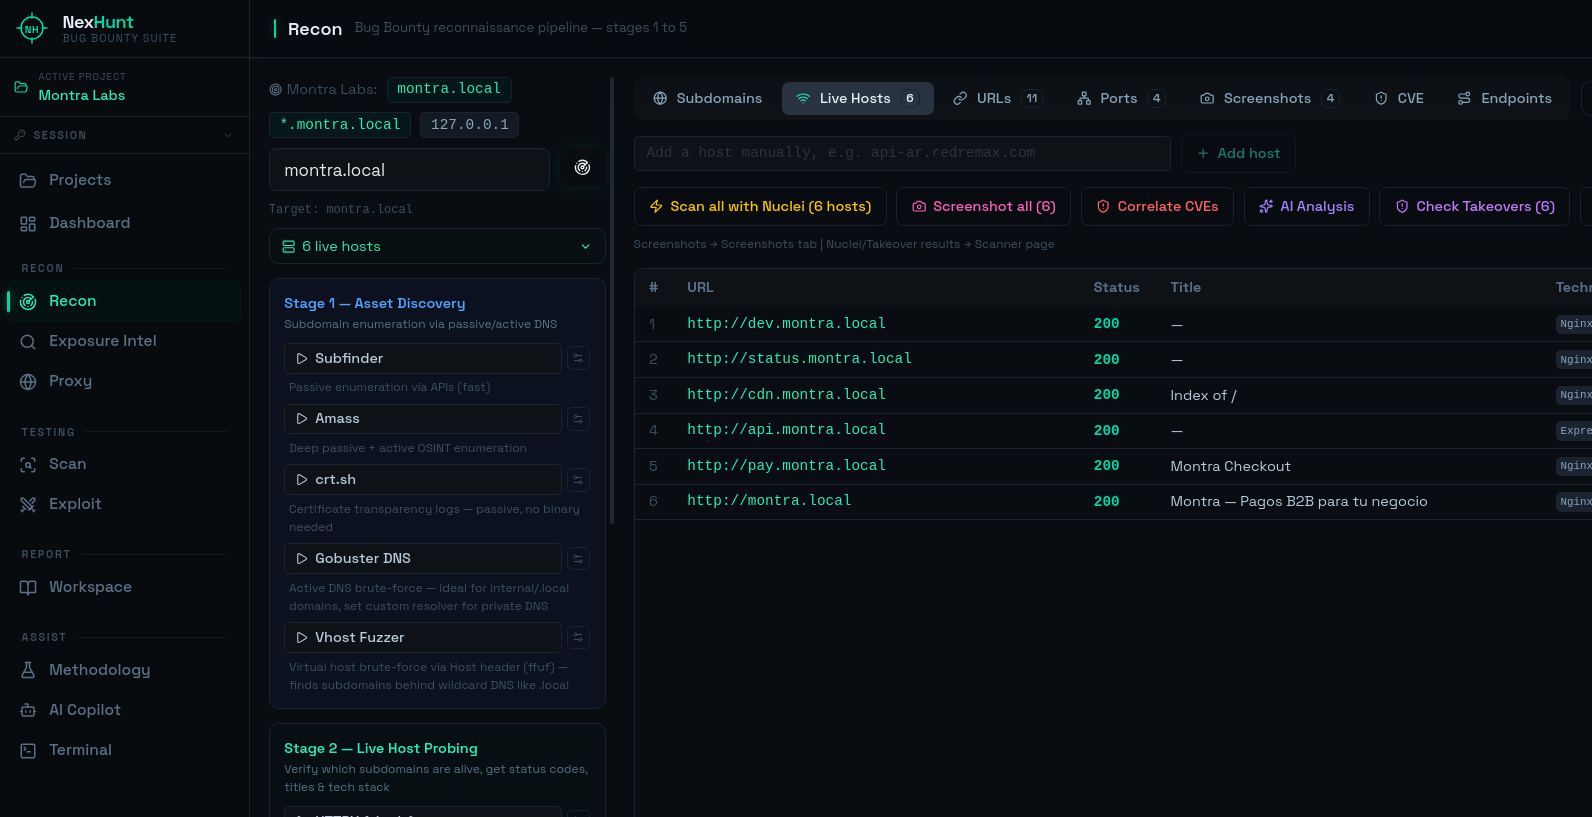This screenshot has width=1592, height=817.
Task: Open http://dev.montra.local link
Action: click(786, 324)
